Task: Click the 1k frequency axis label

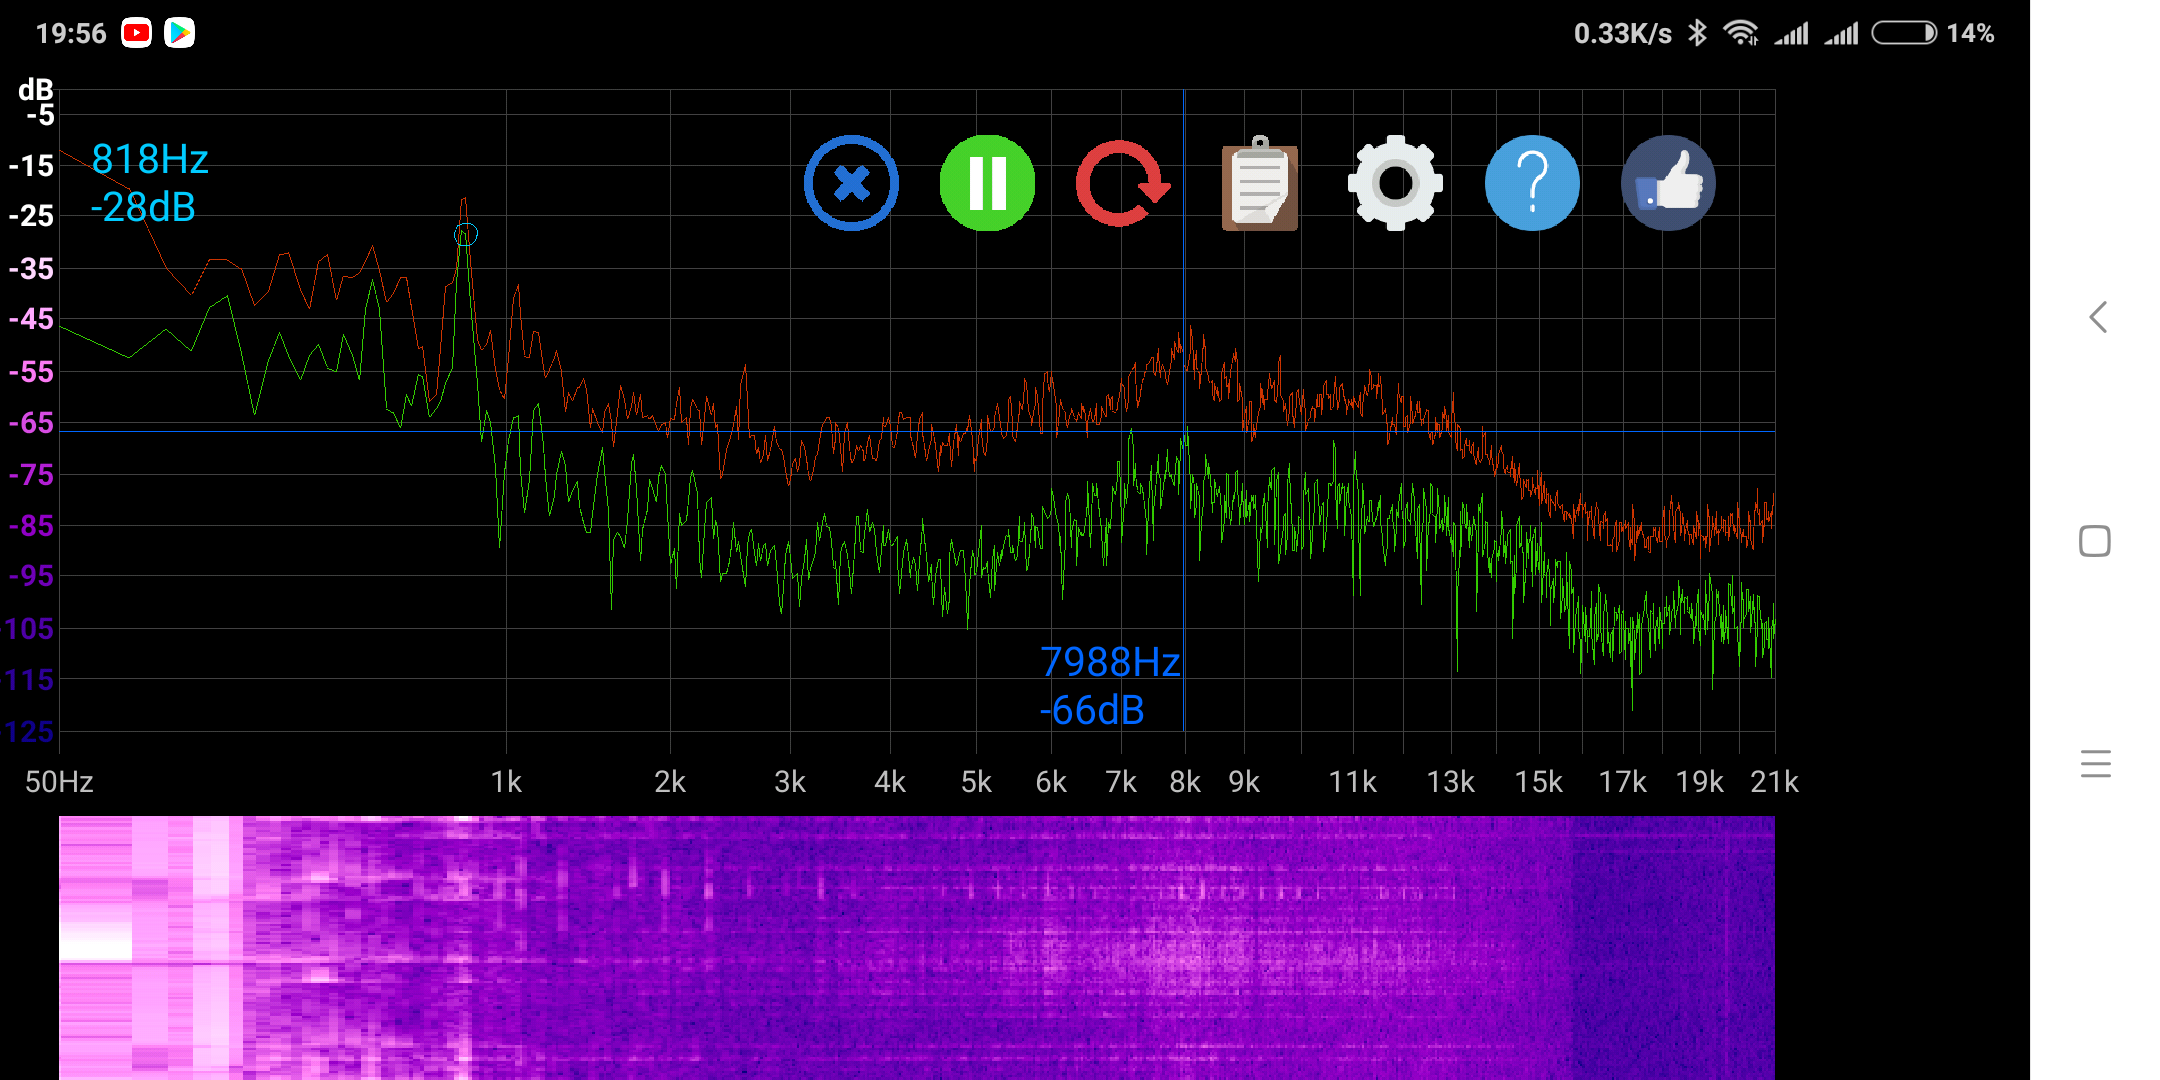Action: pyautogui.click(x=506, y=782)
